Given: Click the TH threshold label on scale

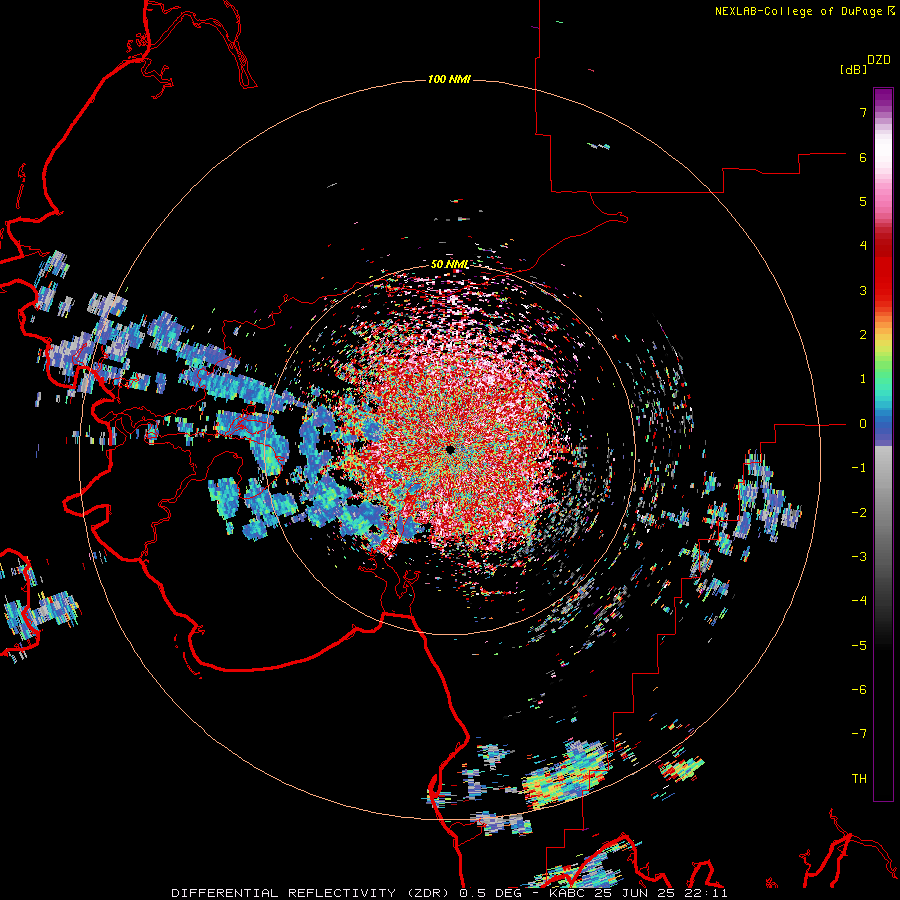Looking at the screenshot, I should pyautogui.click(x=859, y=779).
